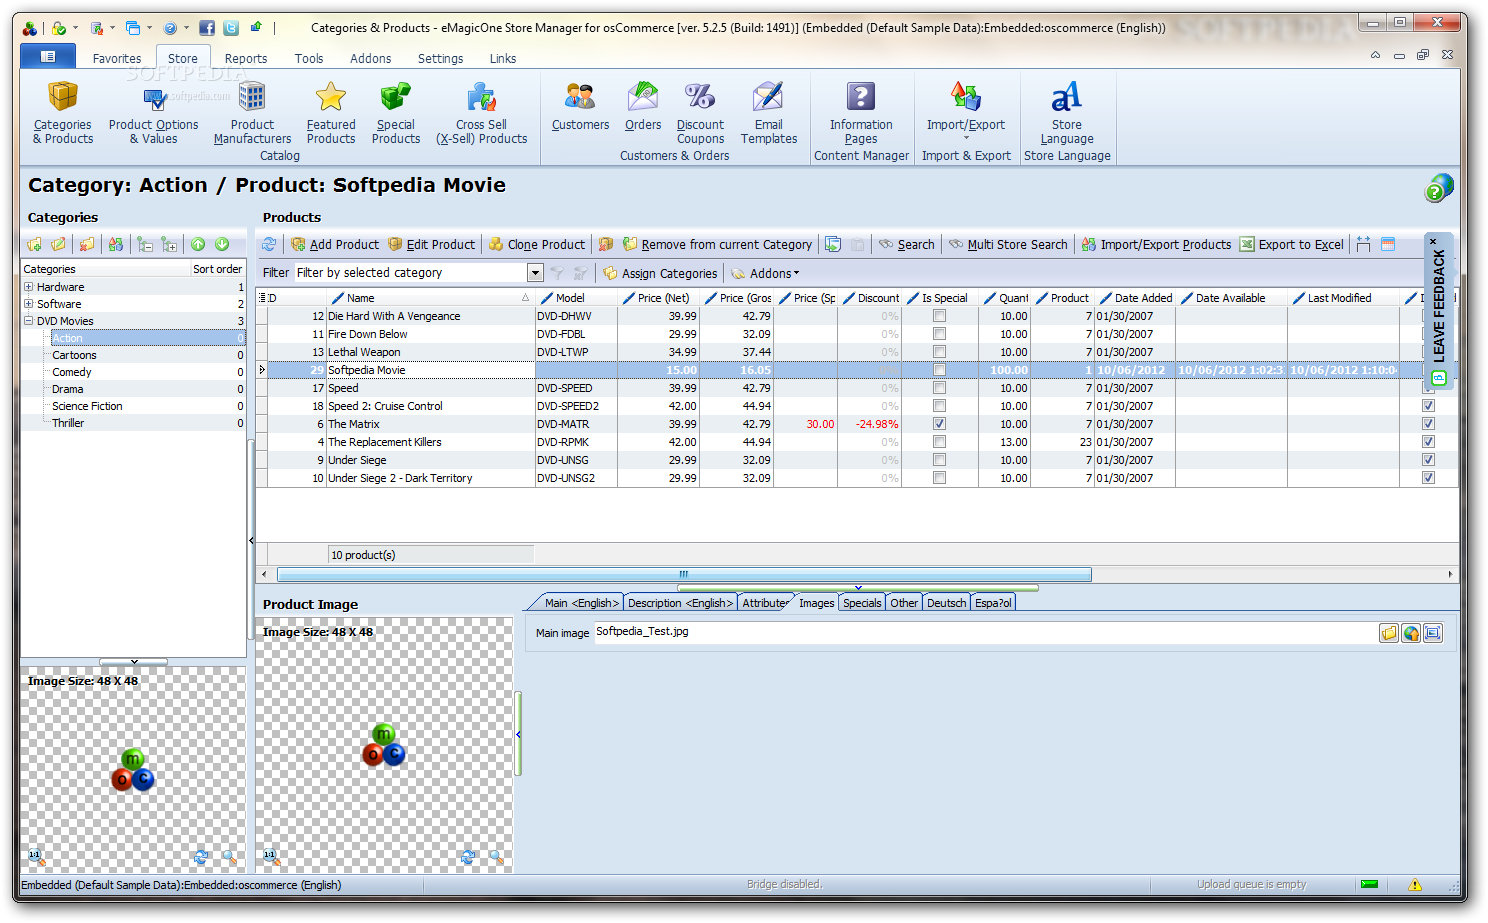Click Export to Excel button
Image resolution: width=1488 pixels, height=923 pixels.
[1292, 245]
